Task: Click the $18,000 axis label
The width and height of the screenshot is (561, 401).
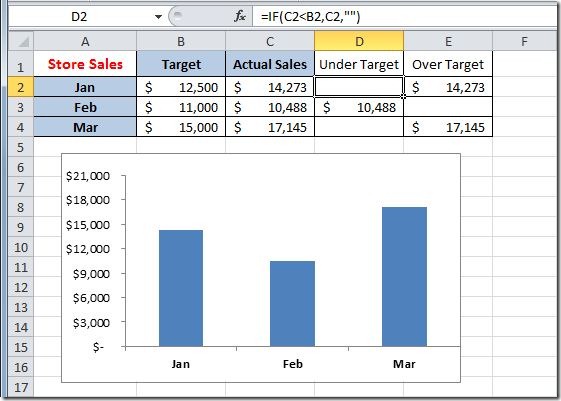Action: pos(88,200)
